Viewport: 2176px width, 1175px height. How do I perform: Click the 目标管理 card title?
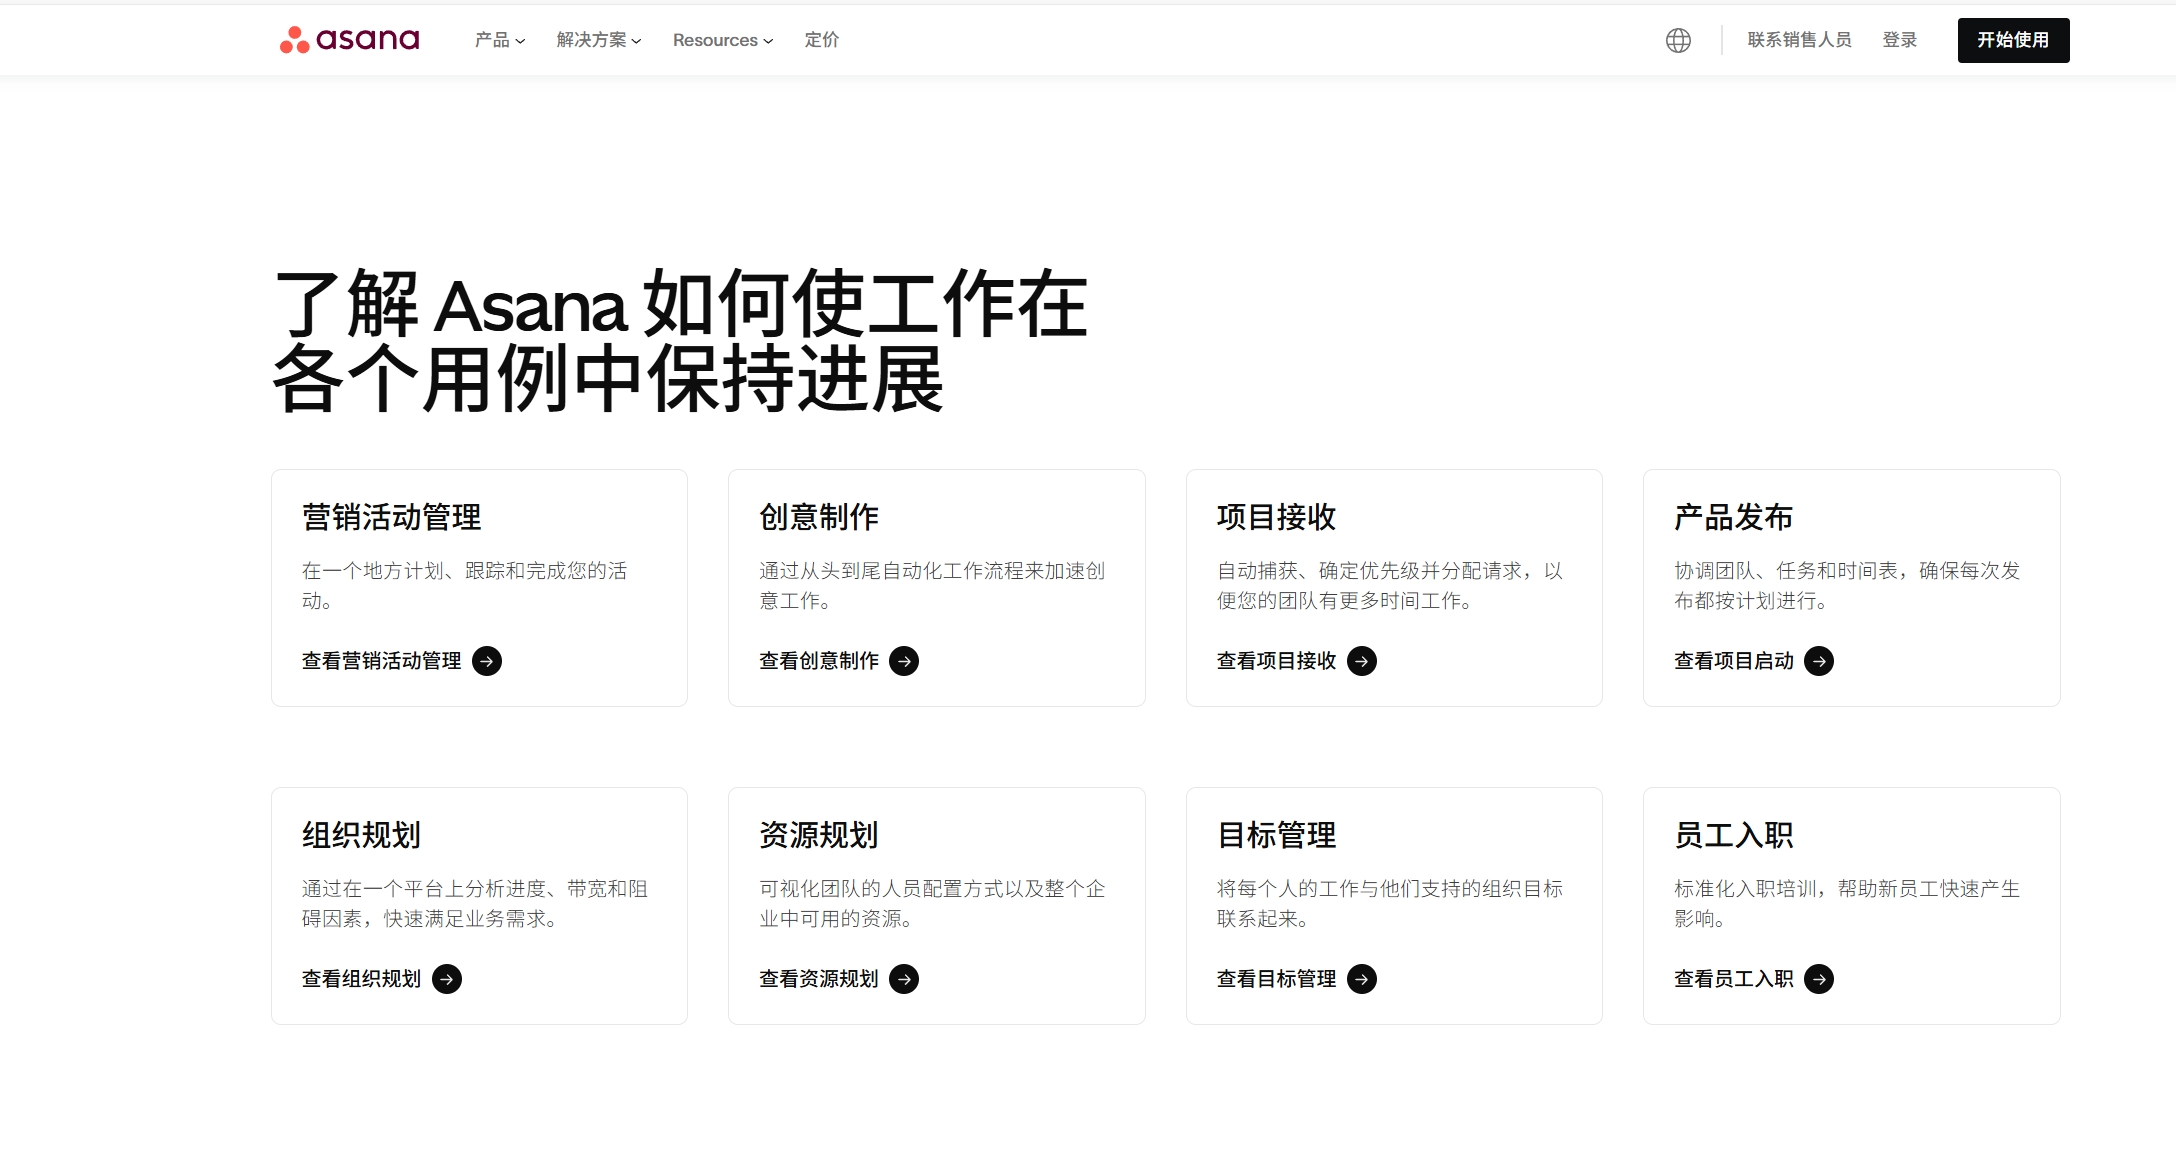click(x=1276, y=835)
